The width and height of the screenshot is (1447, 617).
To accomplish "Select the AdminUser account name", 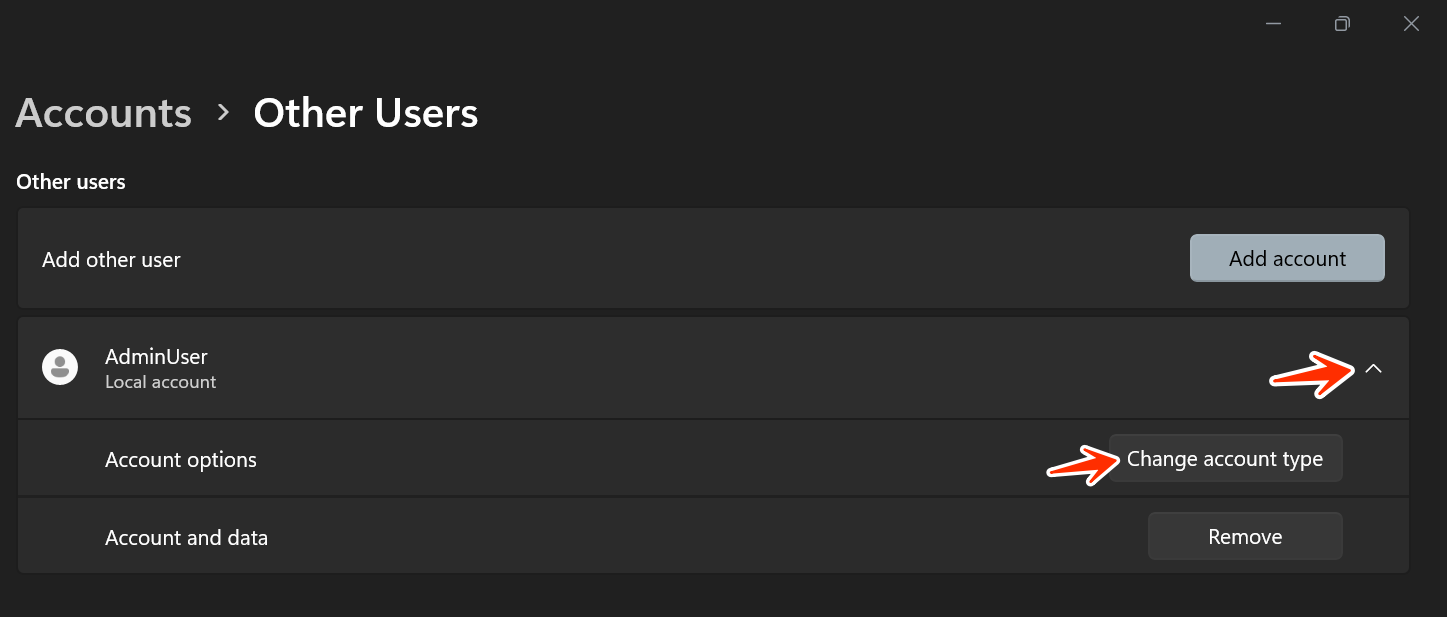I will coord(156,356).
